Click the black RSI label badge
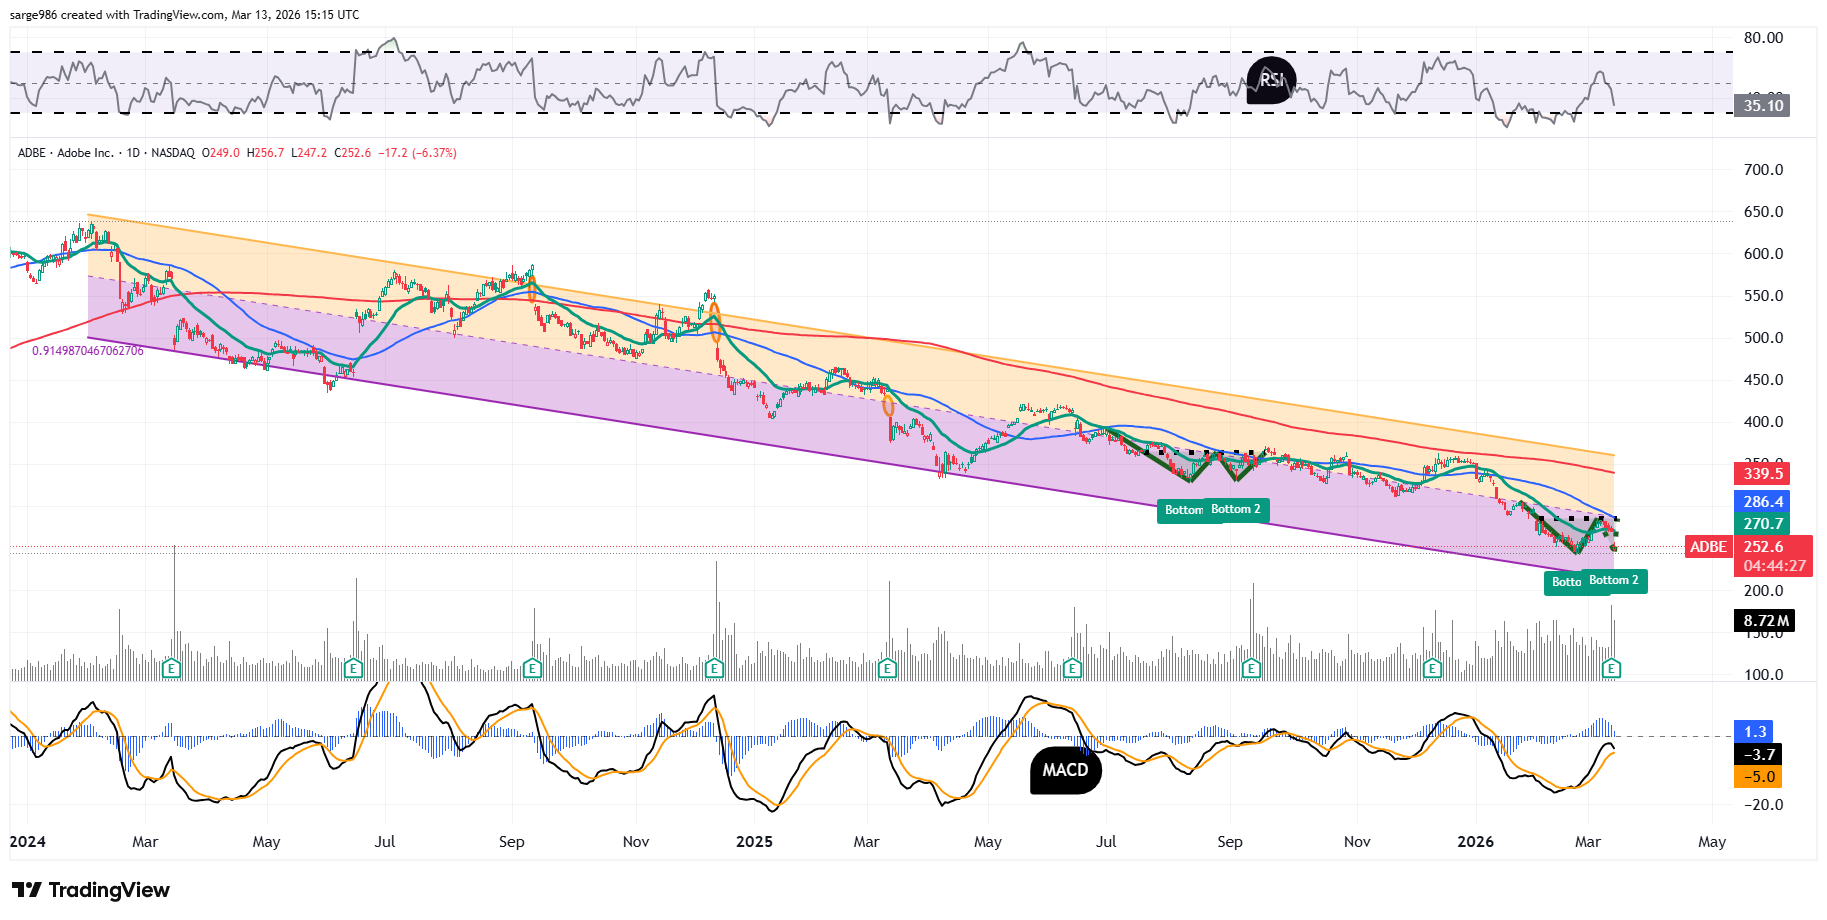This screenshot has height=920, width=1827. coord(1271,80)
